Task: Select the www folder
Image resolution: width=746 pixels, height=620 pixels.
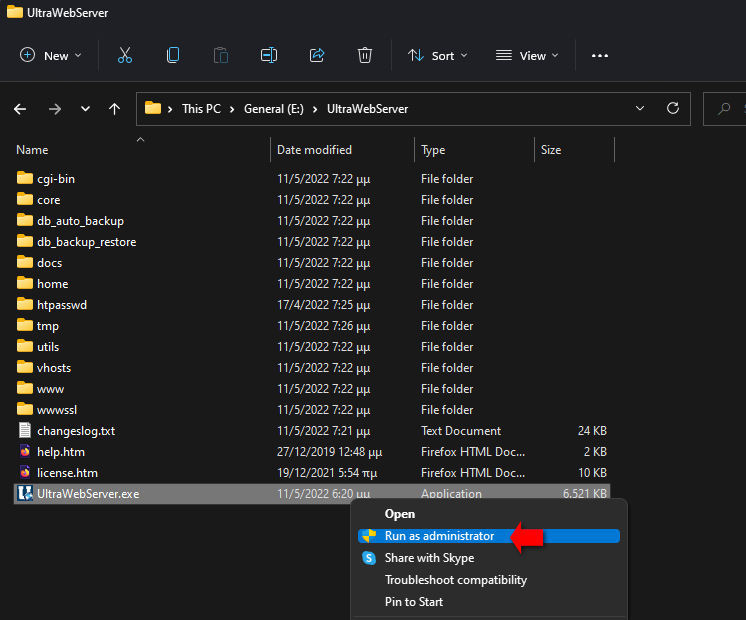Action: coord(50,389)
